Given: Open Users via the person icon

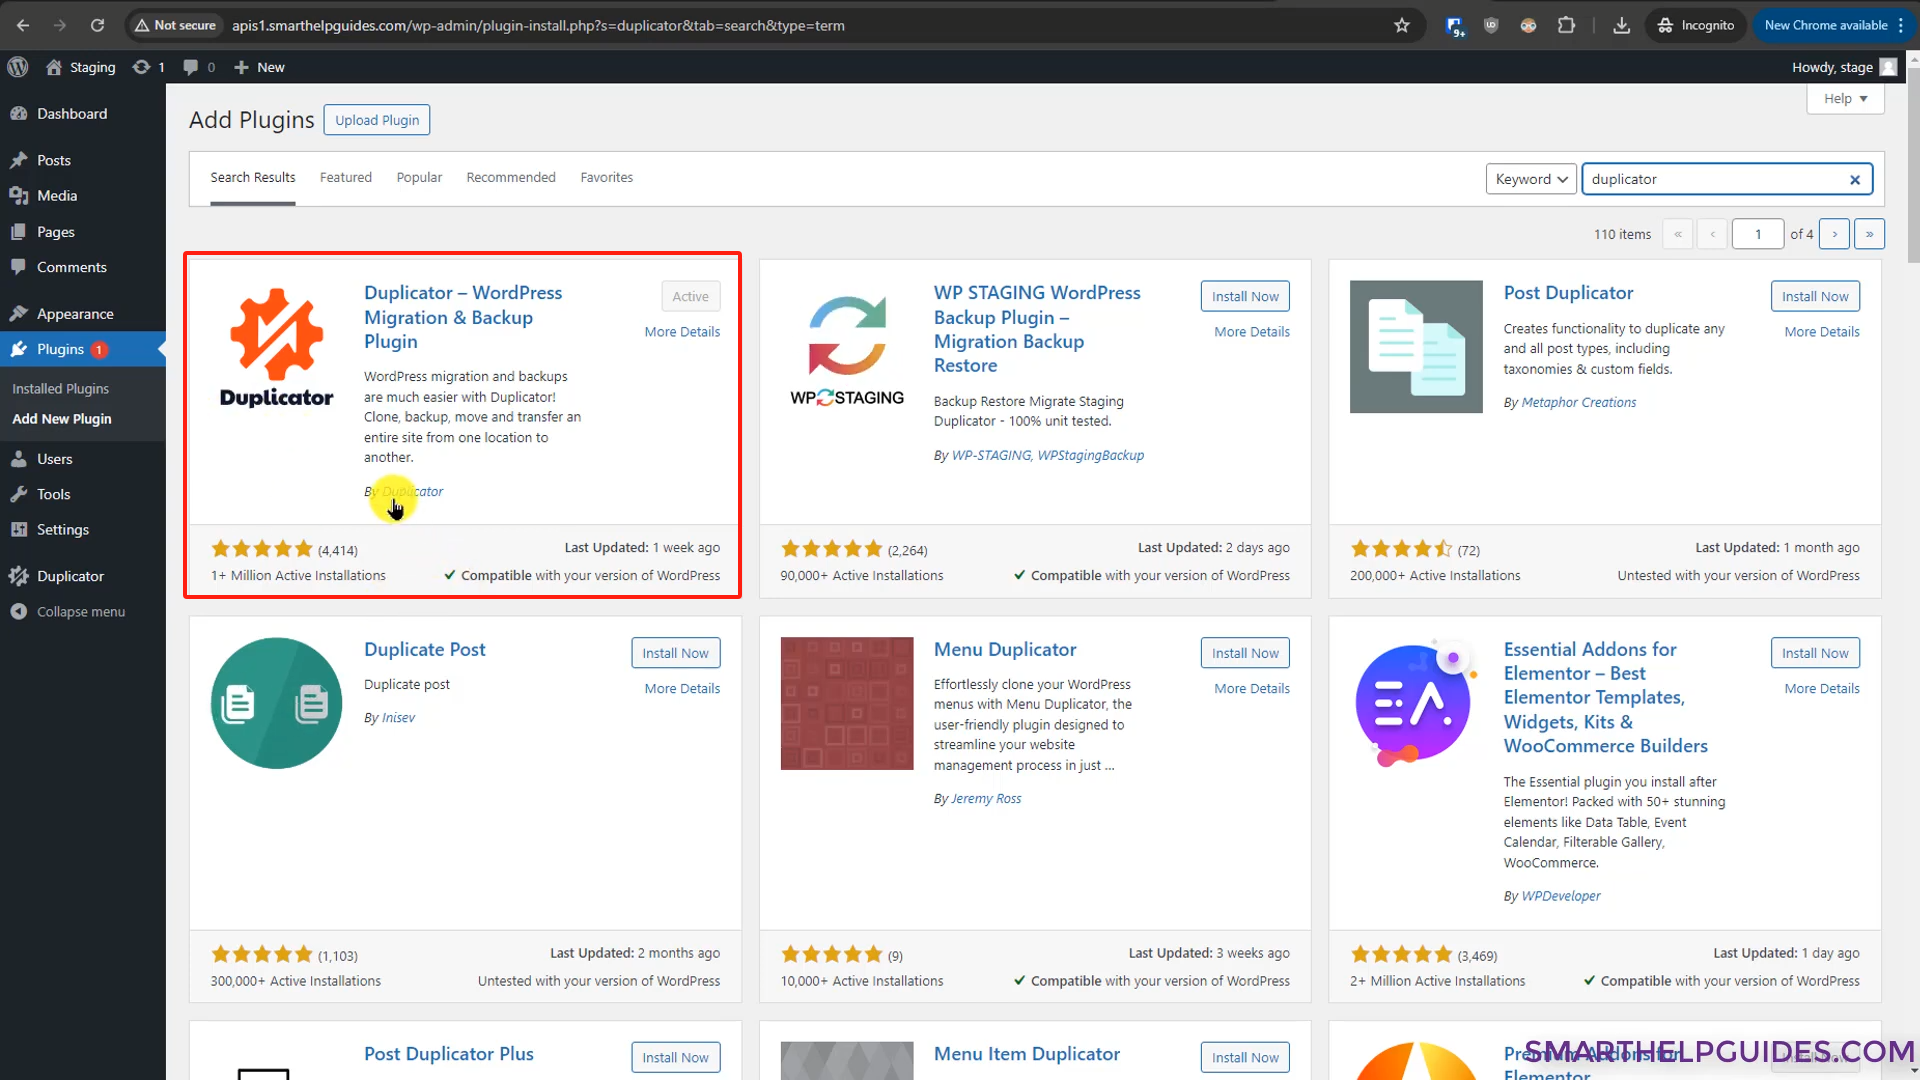Looking at the screenshot, I should coord(21,458).
